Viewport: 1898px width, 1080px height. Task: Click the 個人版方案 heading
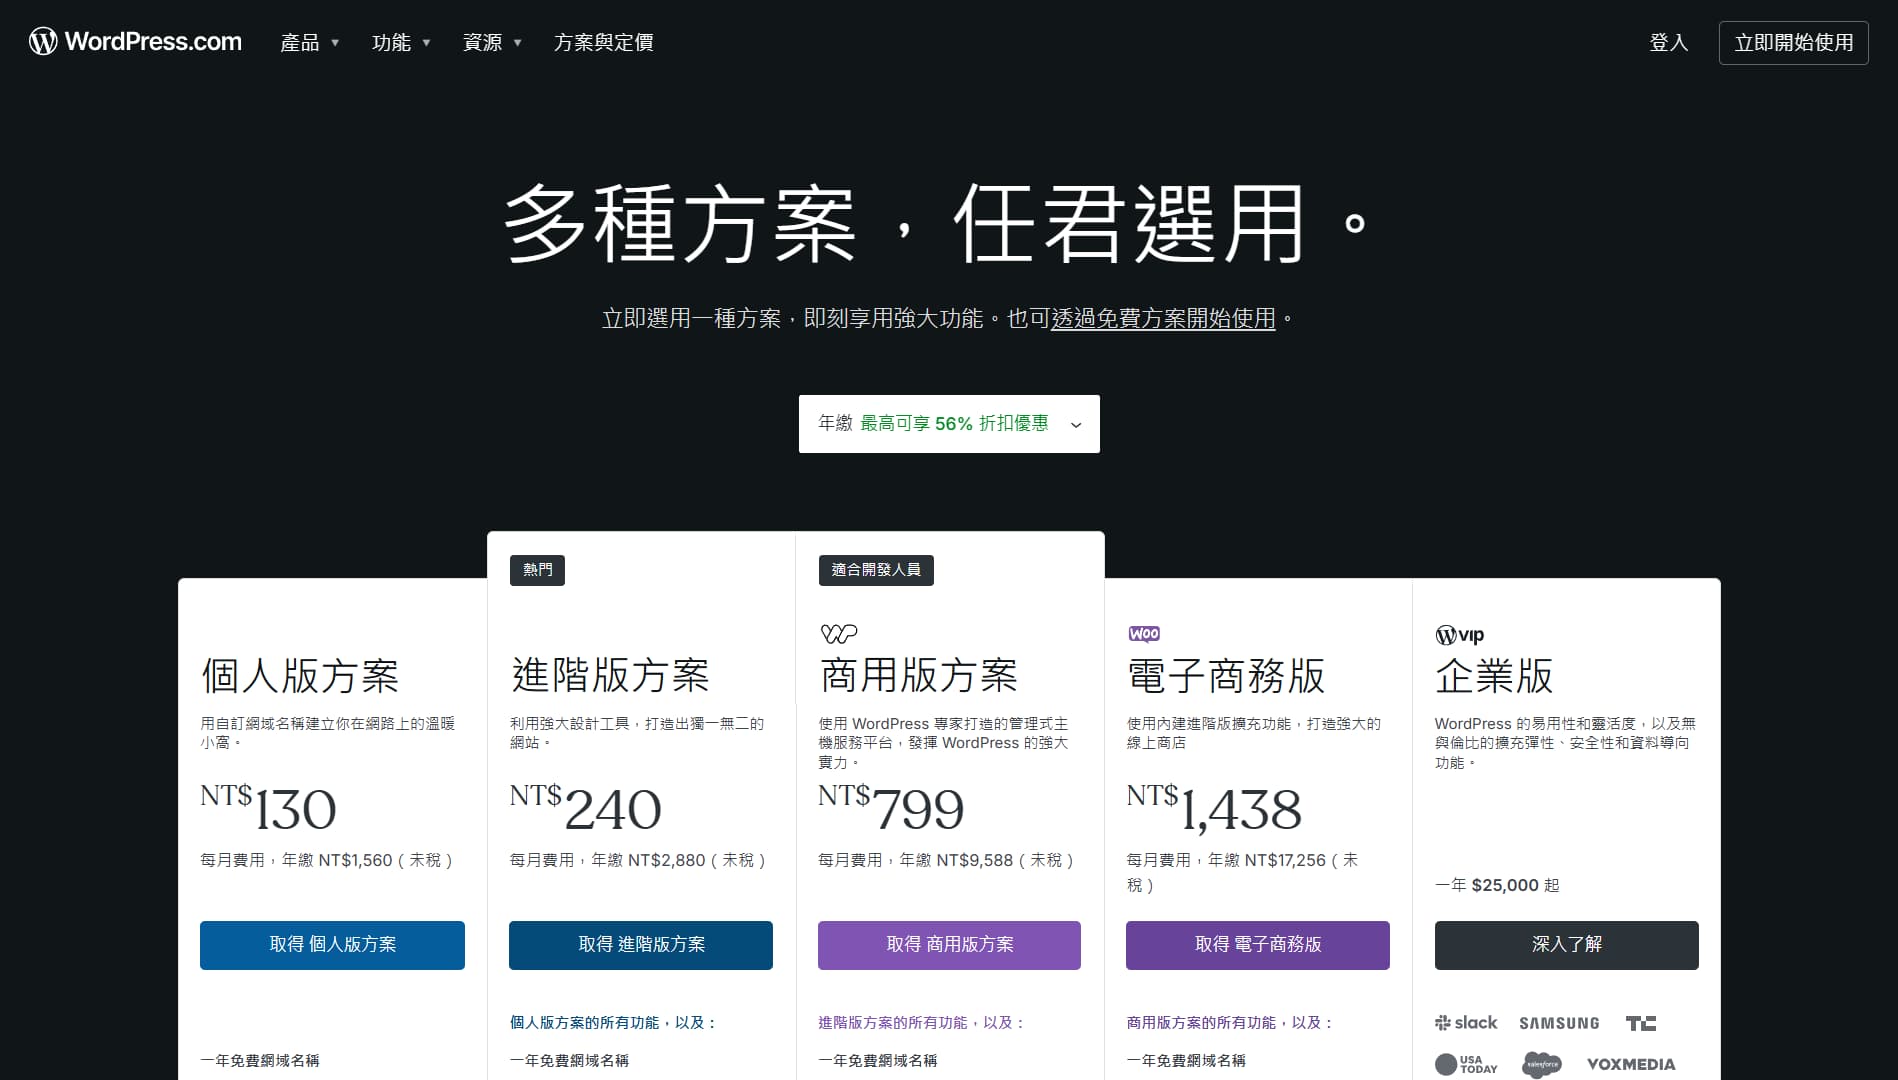(x=300, y=676)
